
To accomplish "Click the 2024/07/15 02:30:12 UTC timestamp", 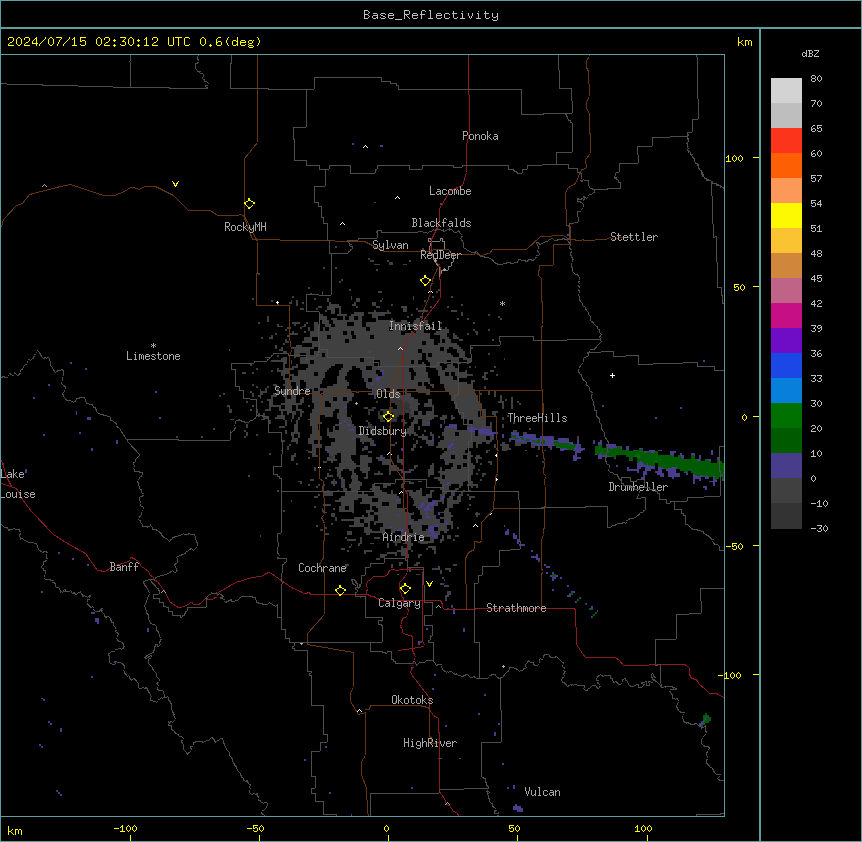I will (x=99, y=42).
